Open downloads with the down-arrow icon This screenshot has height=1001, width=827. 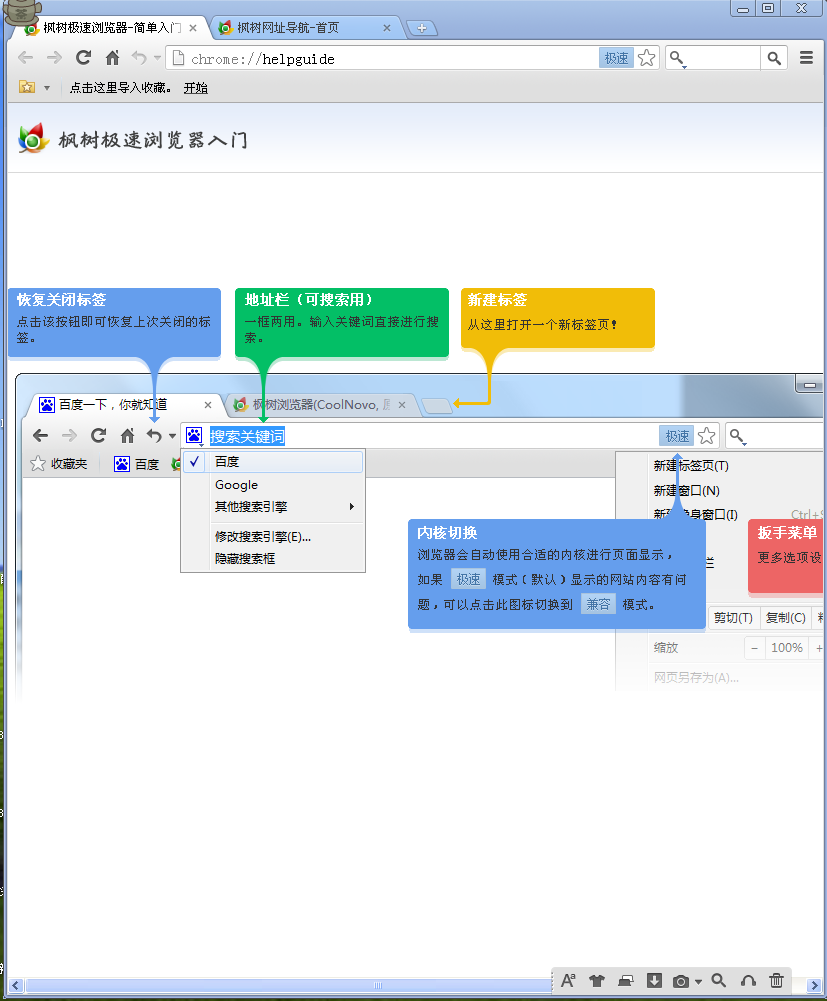654,981
